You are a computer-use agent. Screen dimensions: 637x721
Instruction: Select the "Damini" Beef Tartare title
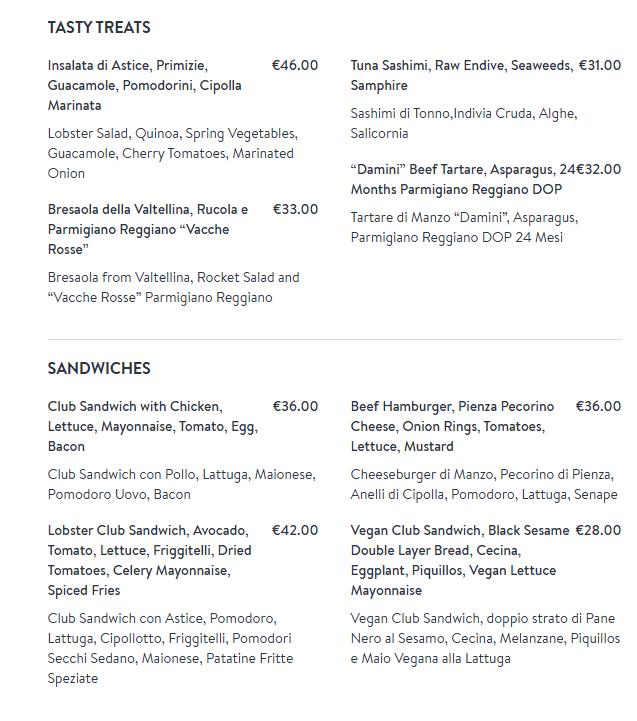tap(456, 180)
